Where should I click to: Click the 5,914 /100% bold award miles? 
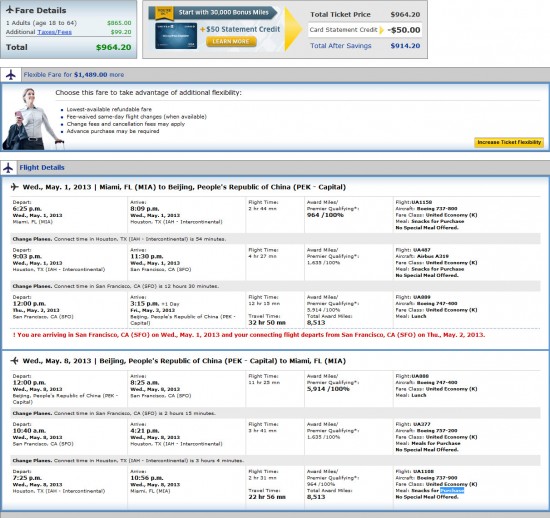point(328,389)
